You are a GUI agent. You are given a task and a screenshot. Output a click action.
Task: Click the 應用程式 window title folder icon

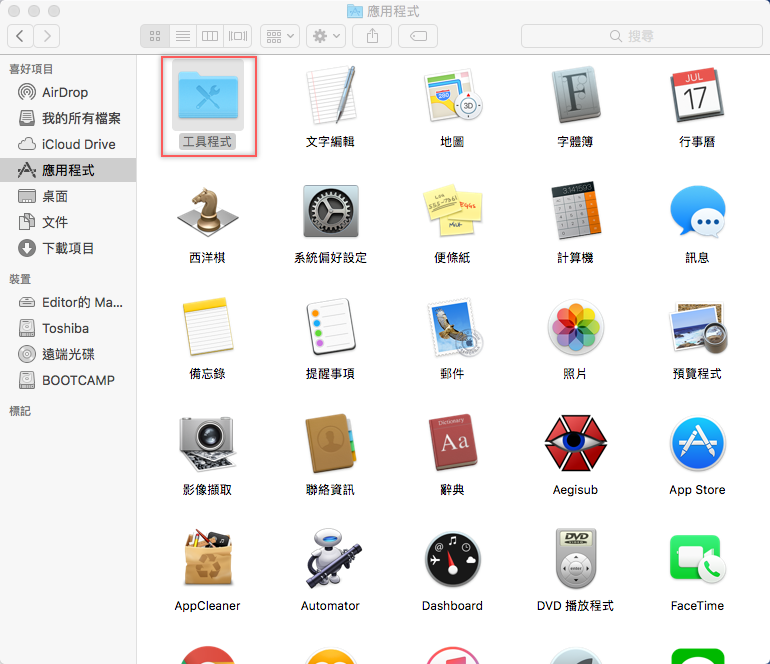coord(355,11)
